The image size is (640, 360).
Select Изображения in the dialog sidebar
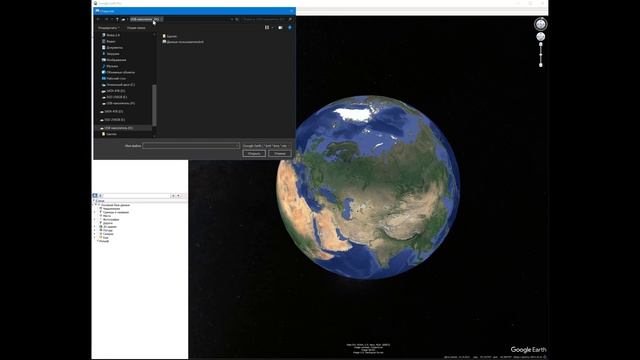113,60
